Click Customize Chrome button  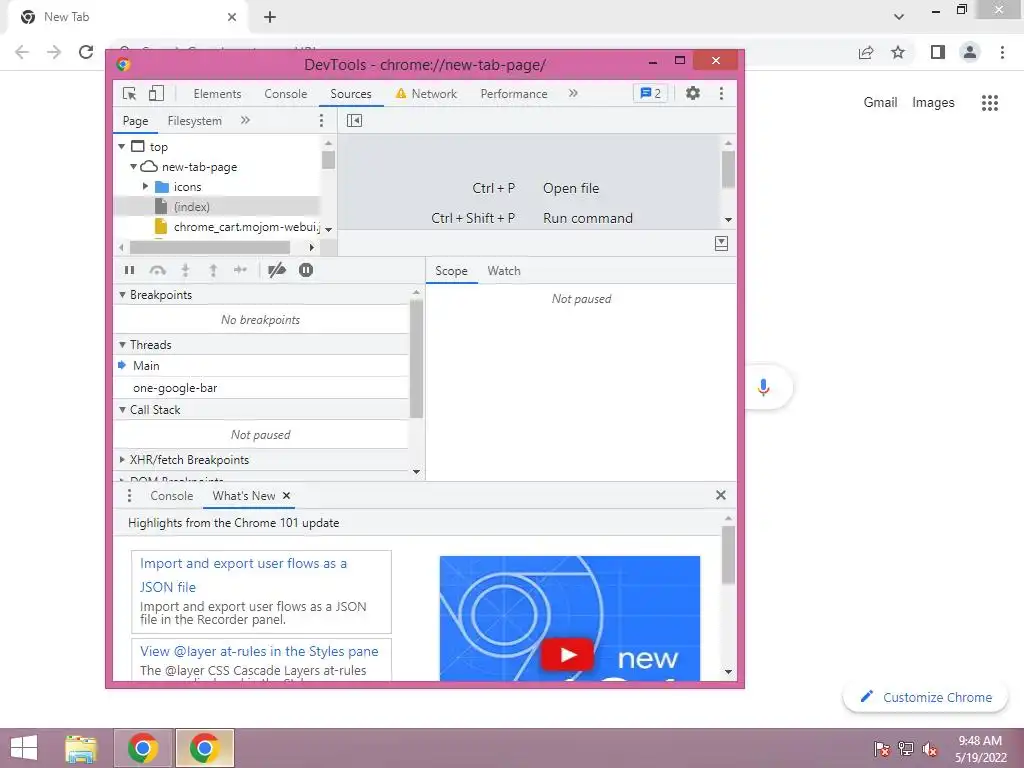coord(925,697)
